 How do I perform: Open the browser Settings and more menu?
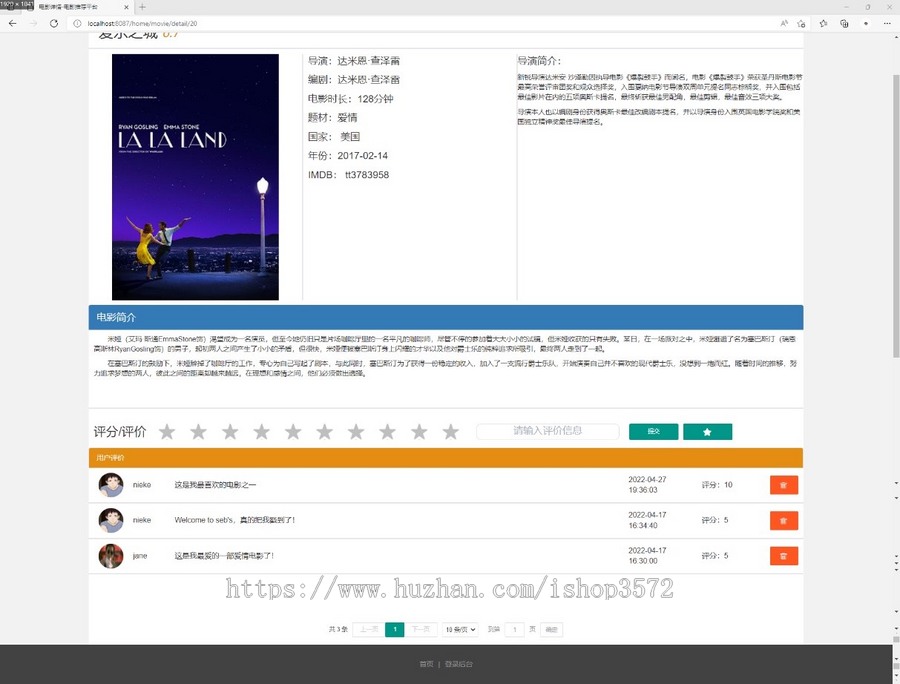click(x=887, y=24)
